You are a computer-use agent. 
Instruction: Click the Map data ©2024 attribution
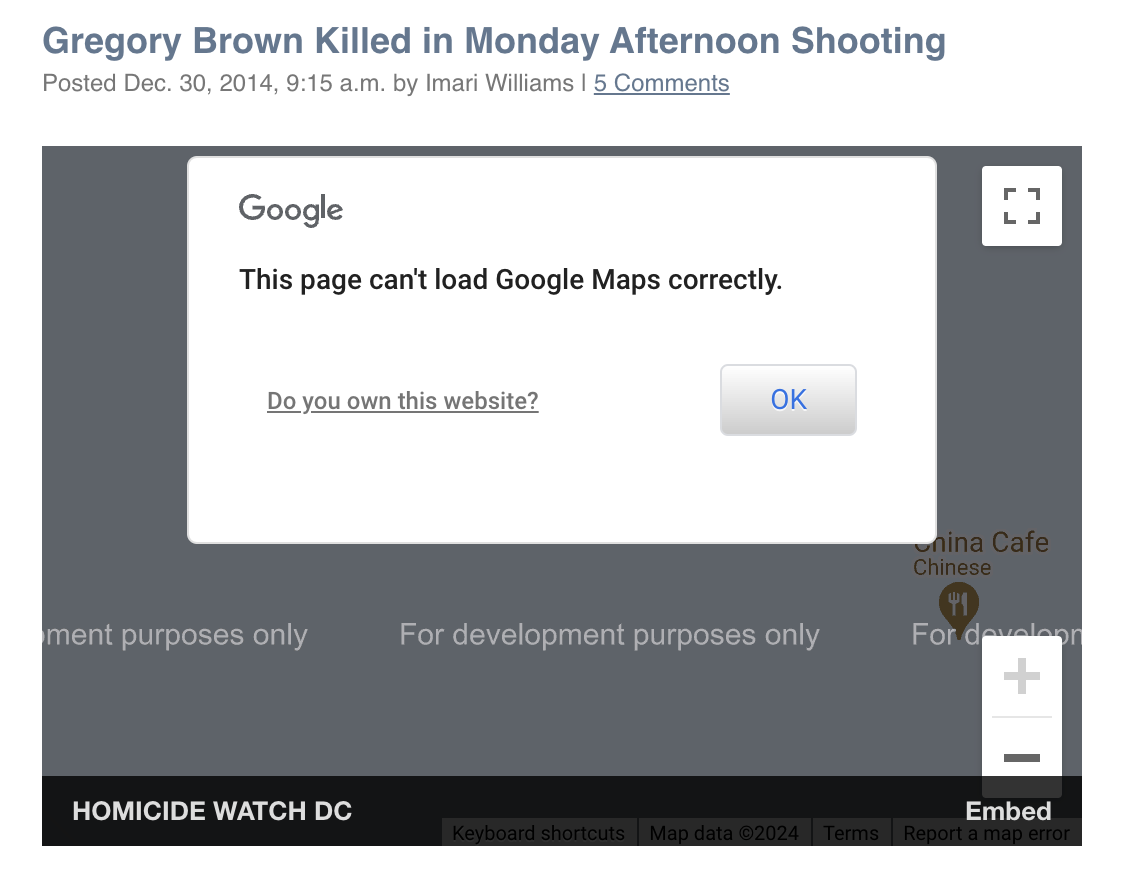tap(724, 833)
